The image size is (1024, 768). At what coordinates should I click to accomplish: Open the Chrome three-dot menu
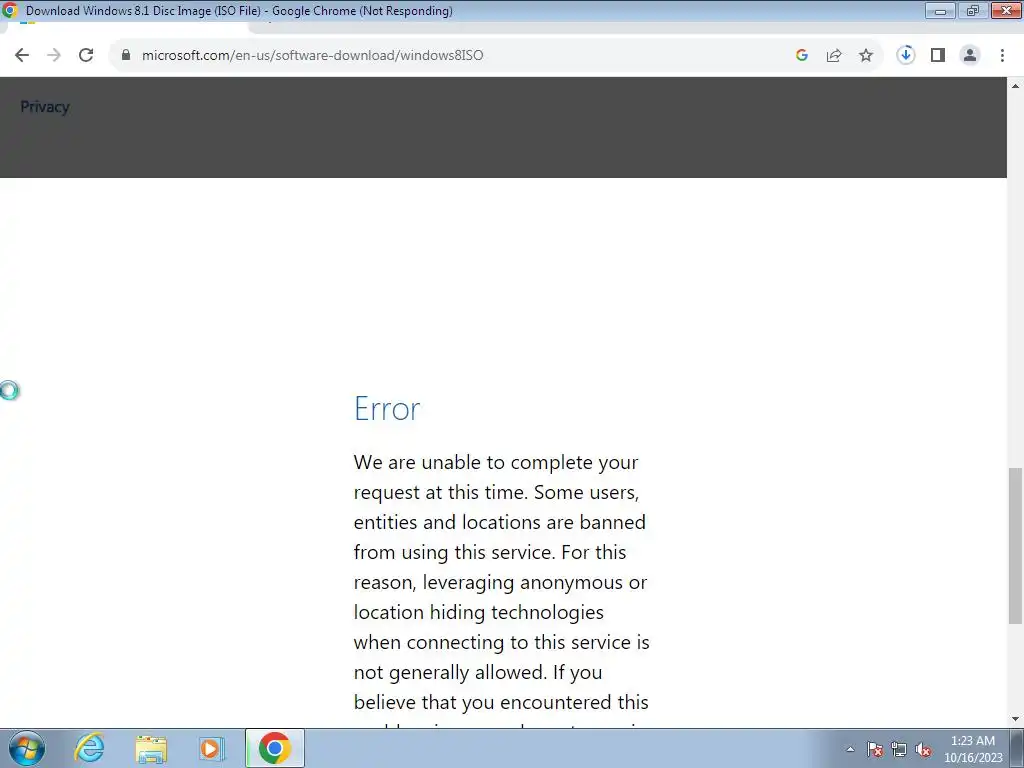[x=1002, y=56]
